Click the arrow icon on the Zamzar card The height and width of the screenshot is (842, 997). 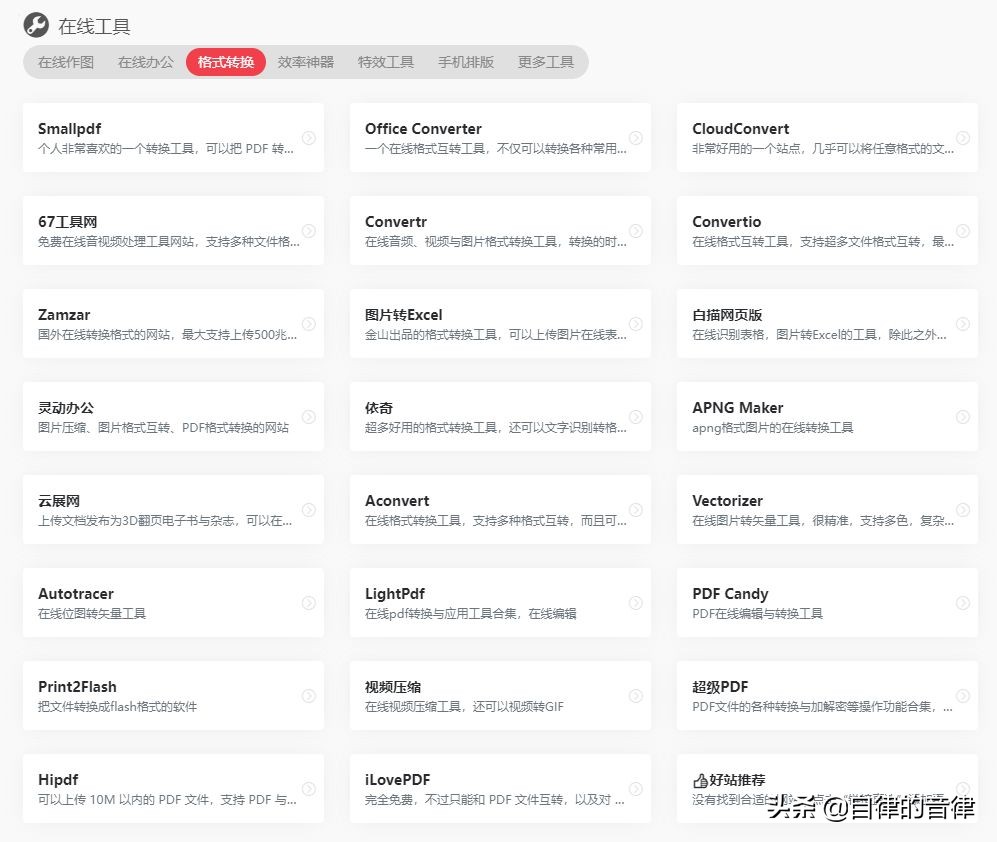(309, 324)
